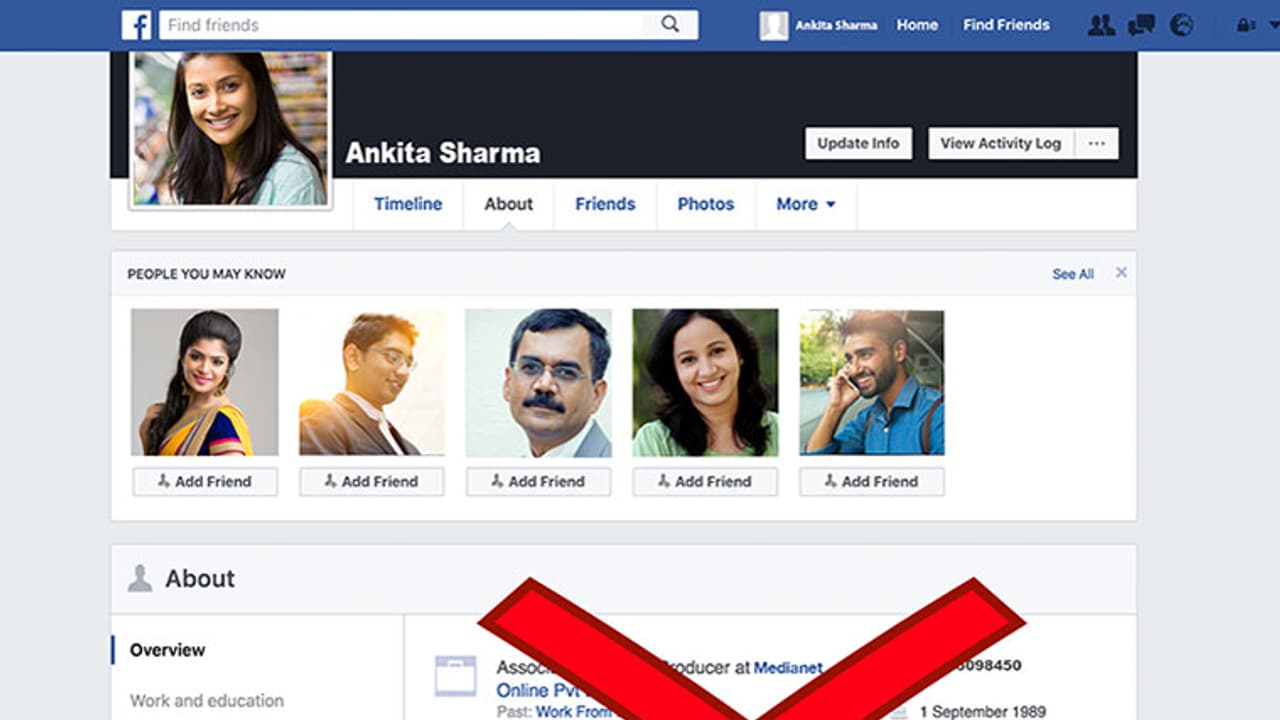Expand the More dropdown tab
1280x720 pixels.
(805, 204)
